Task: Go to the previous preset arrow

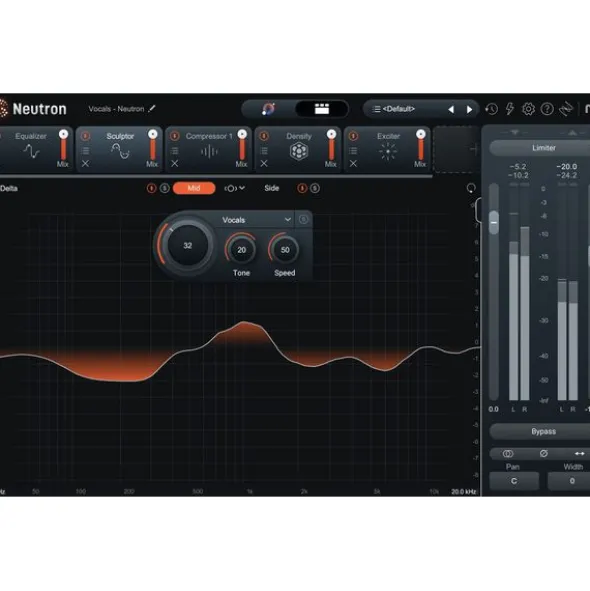Action: tap(451, 109)
